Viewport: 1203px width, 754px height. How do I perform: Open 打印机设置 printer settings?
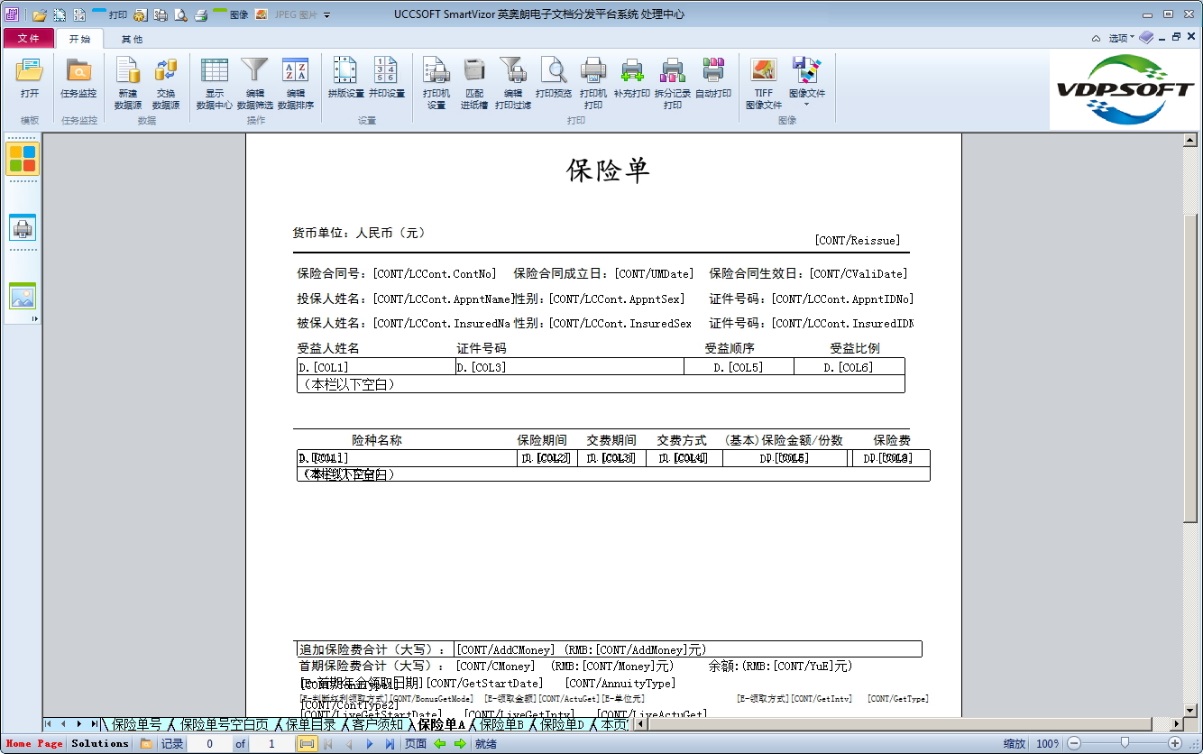click(x=436, y=82)
